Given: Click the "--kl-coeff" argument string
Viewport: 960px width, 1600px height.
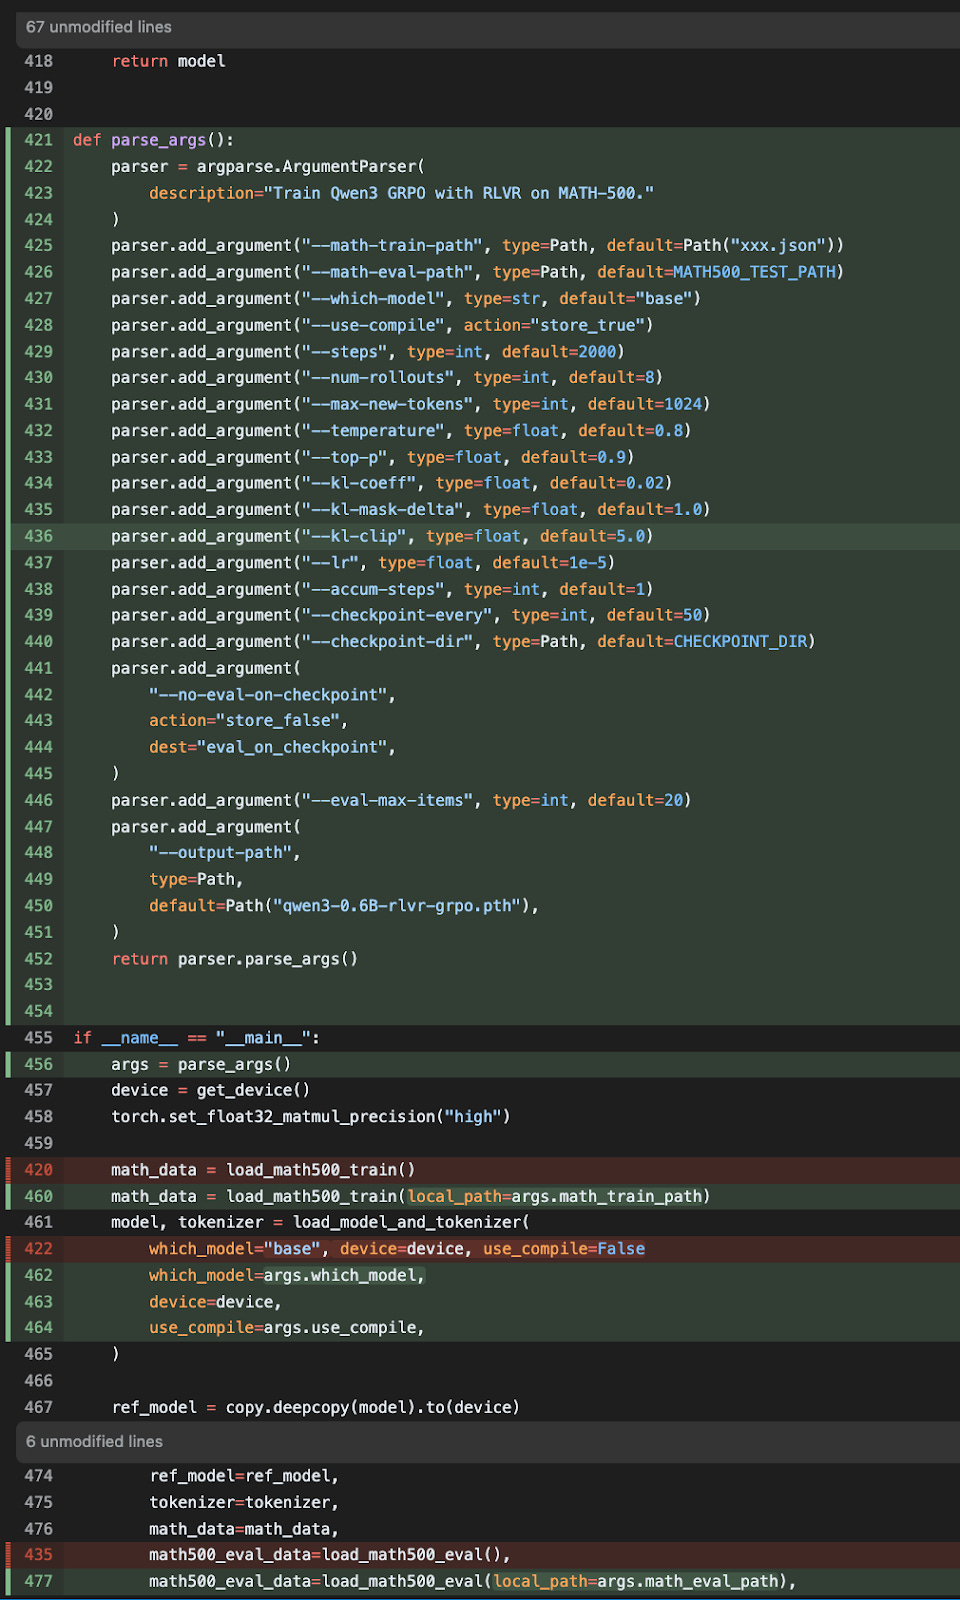Looking at the screenshot, I should point(359,483).
